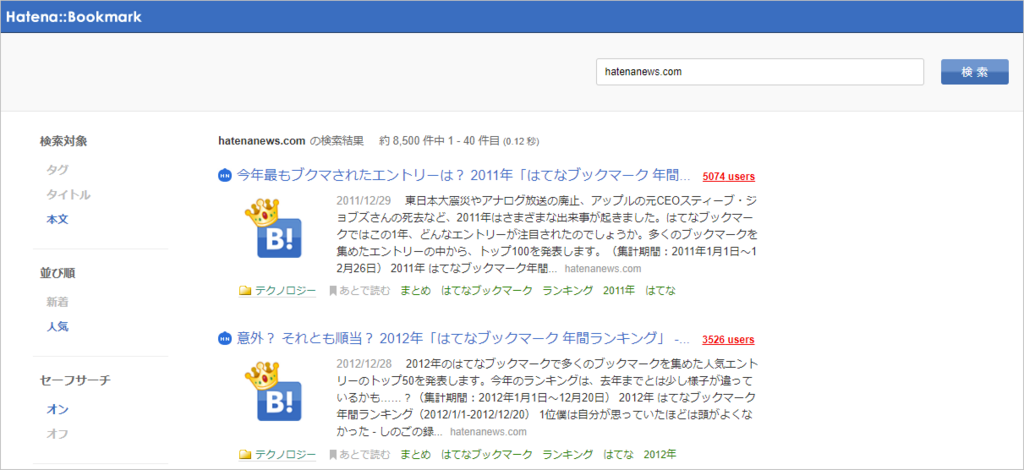The width and height of the screenshot is (1024, 470).
Task: Click hatenanews.com domain in 2011年 entry snippet
Action: 603,268
